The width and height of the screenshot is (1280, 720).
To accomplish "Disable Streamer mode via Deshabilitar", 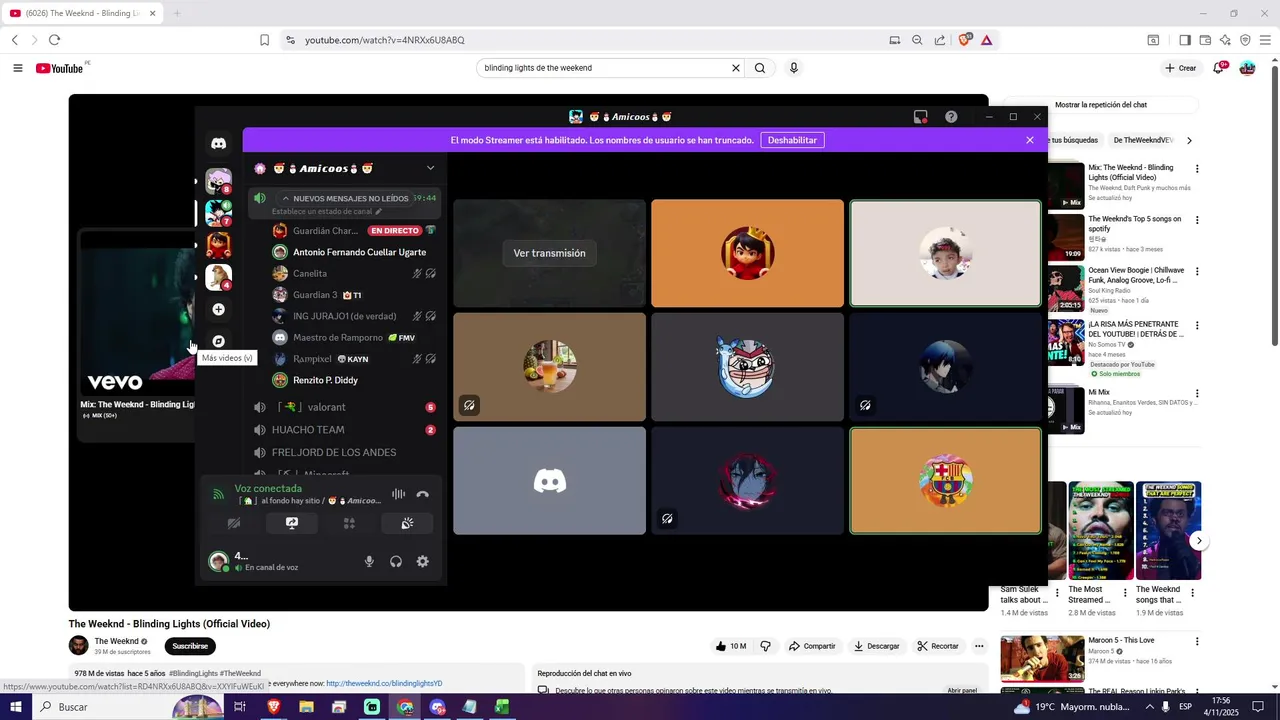I will (792, 140).
